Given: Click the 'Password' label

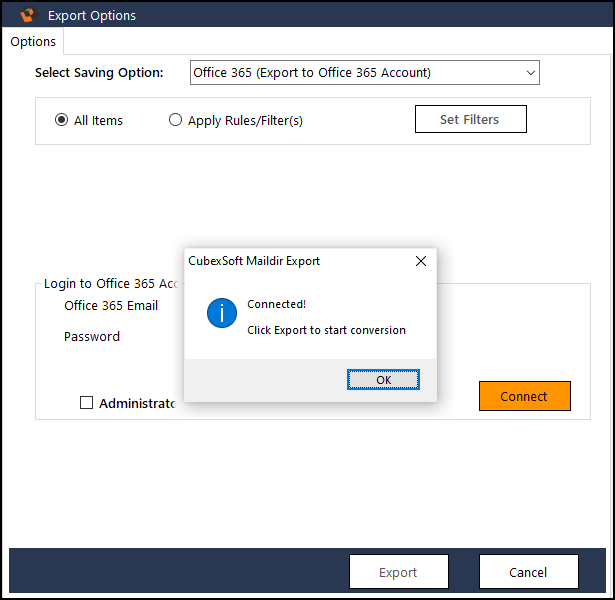Looking at the screenshot, I should (92, 336).
